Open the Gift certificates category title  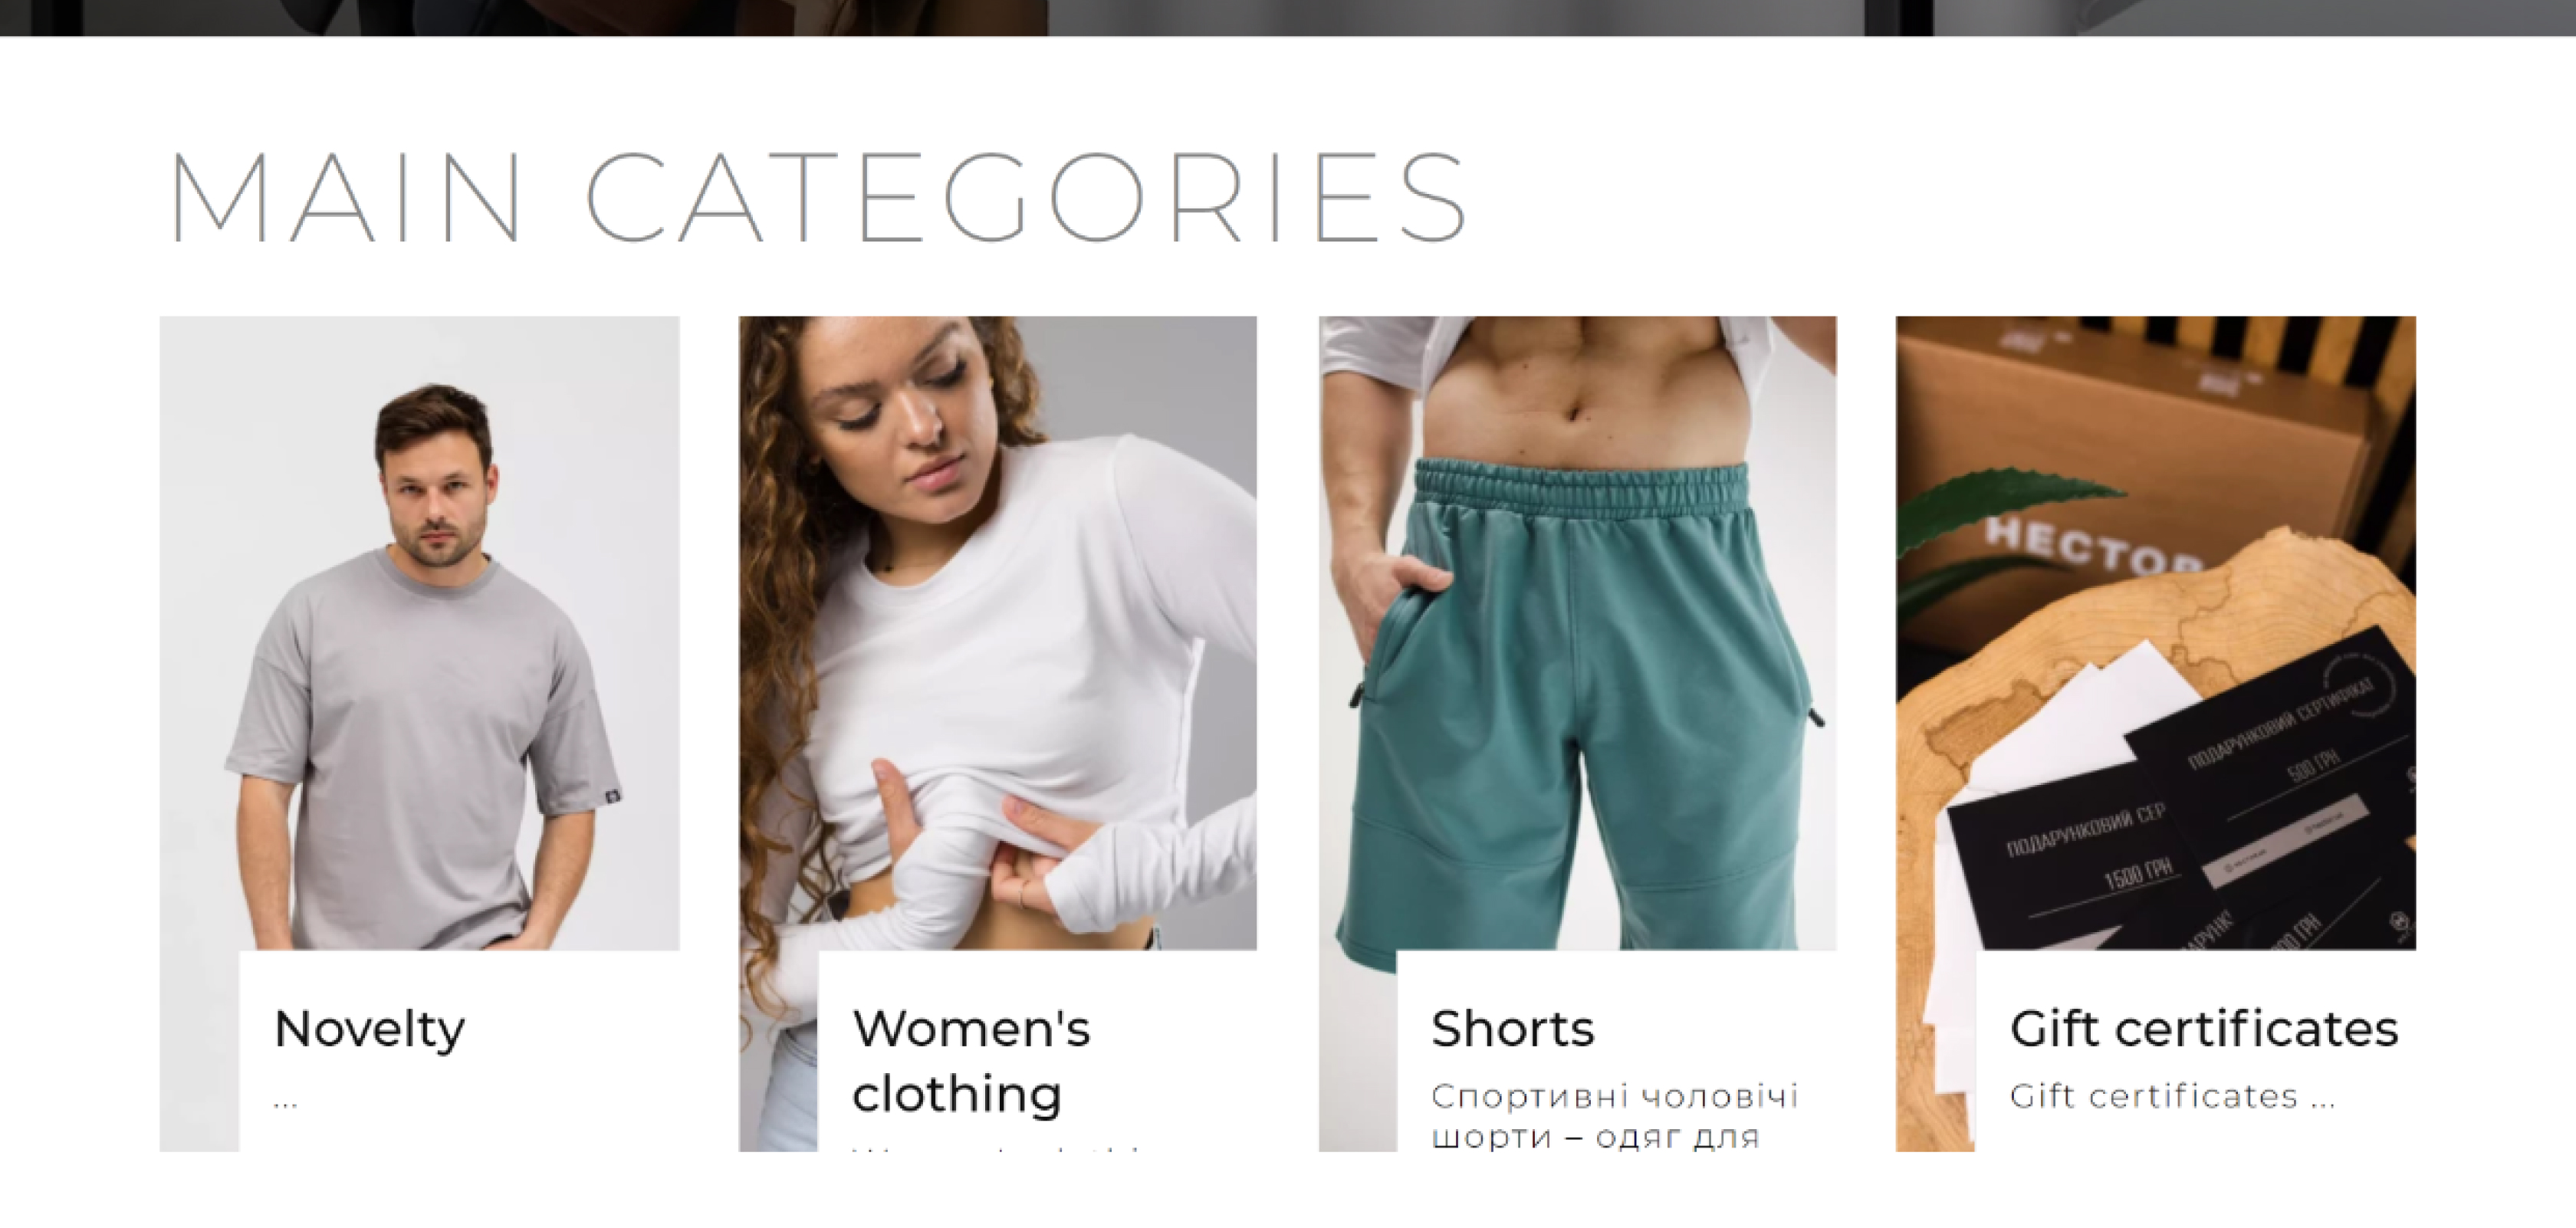(x=2204, y=1029)
